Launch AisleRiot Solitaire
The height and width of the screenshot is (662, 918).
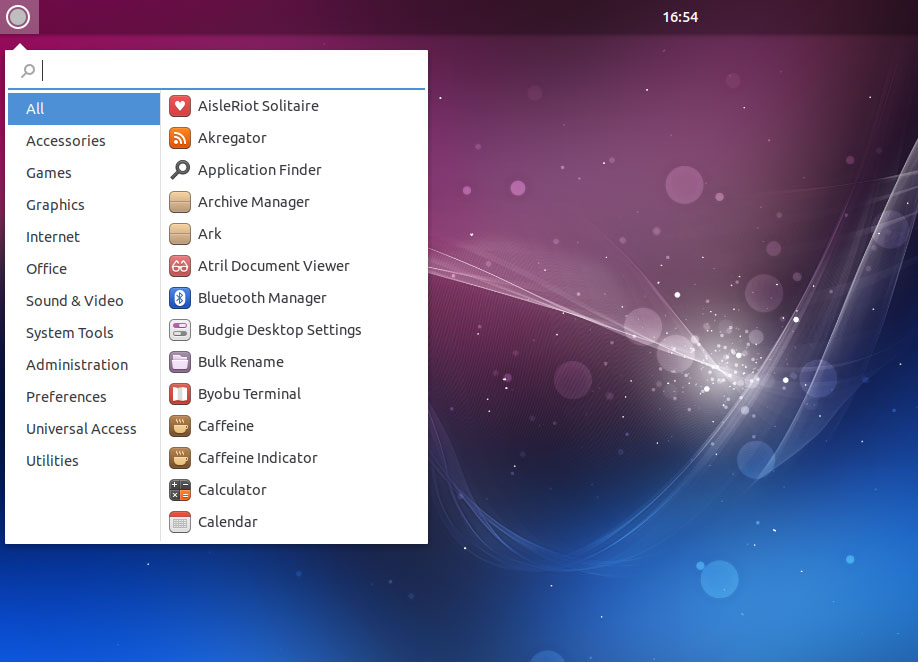(258, 105)
